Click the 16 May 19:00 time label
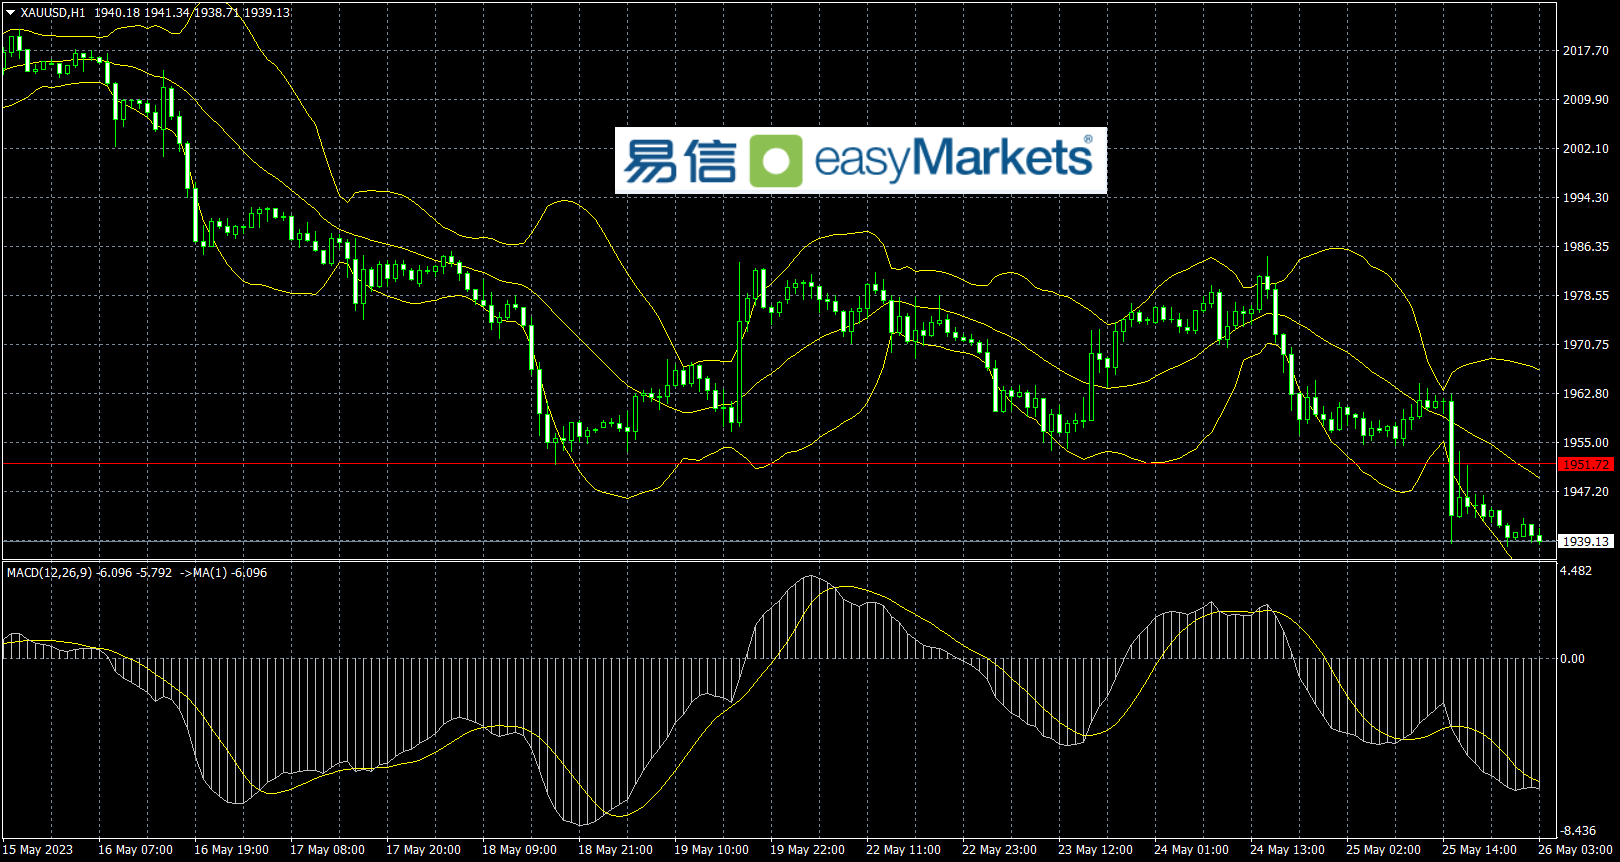 (231, 850)
